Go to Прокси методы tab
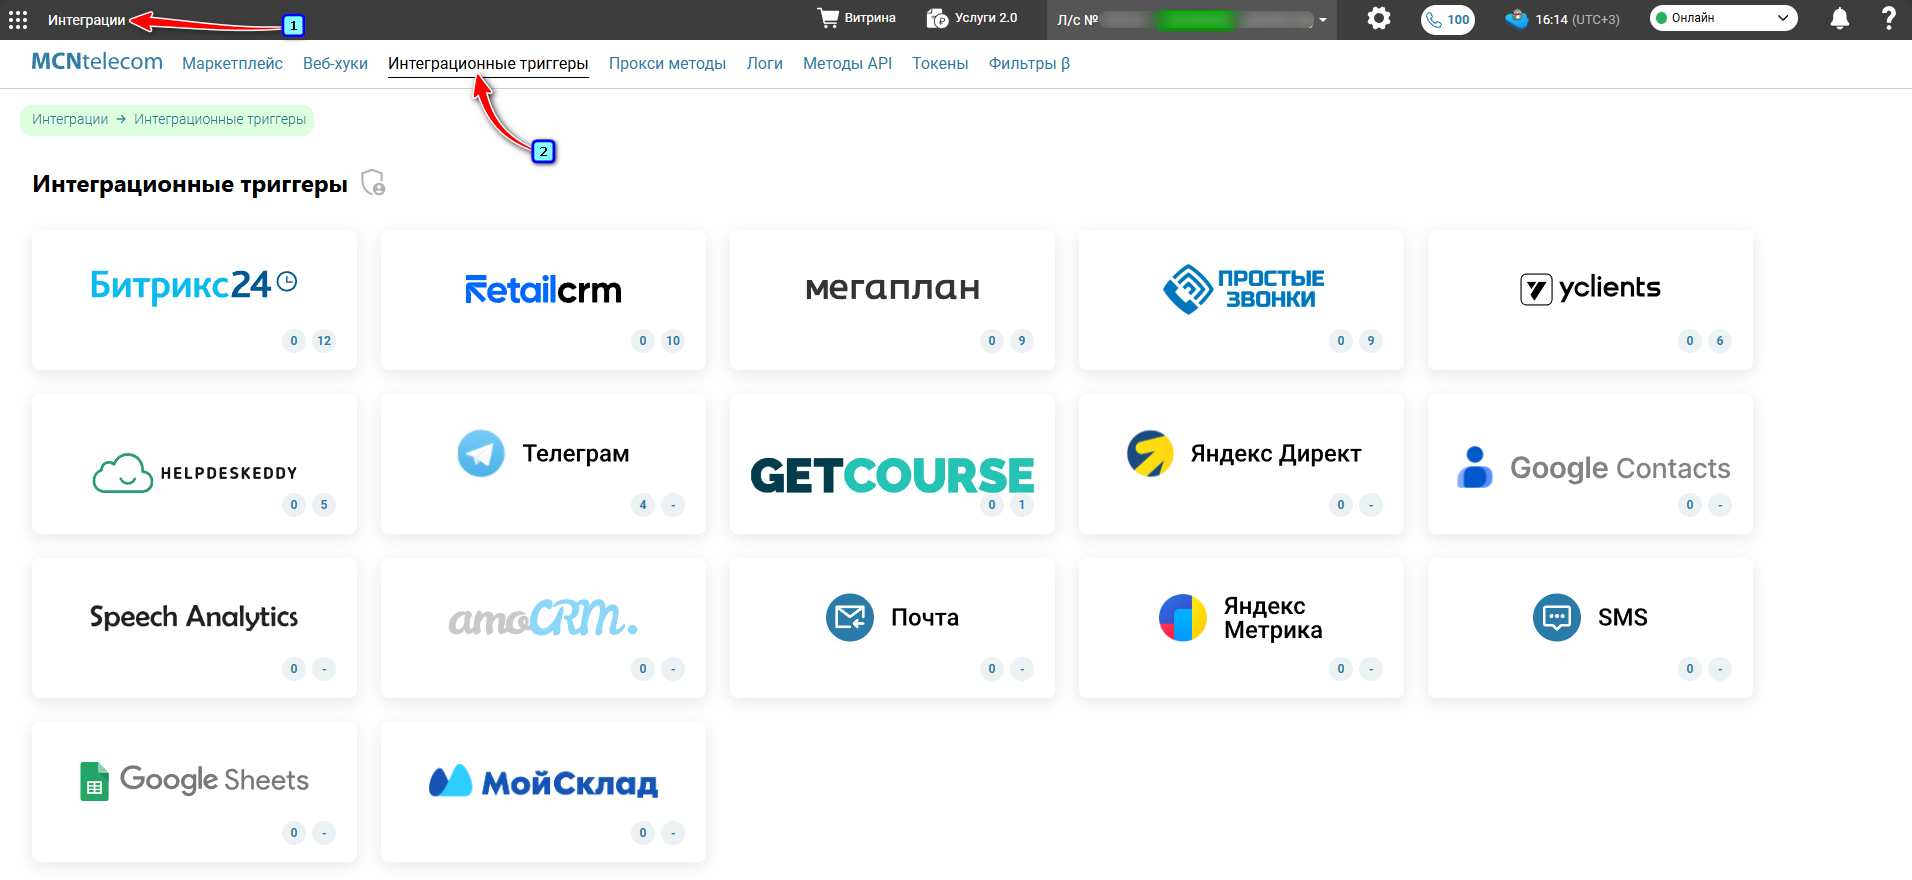Image resolution: width=1912 pixels, height=880 pixels. click(x=667, y=64)
